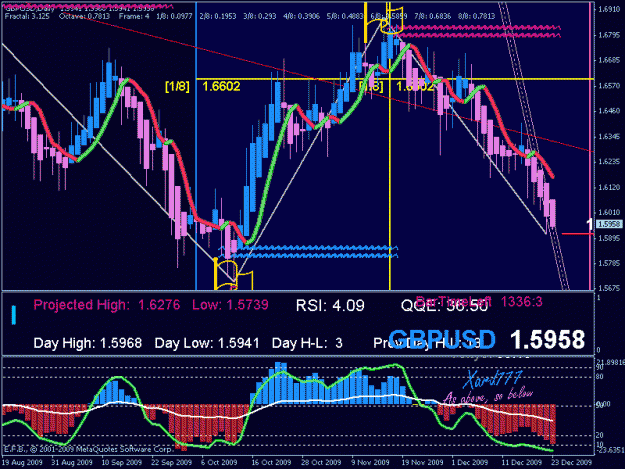Viewport: 625px width, 469px height.
Task: Select the blue vertical line on the chart
Action: click(x=196, y=145)
